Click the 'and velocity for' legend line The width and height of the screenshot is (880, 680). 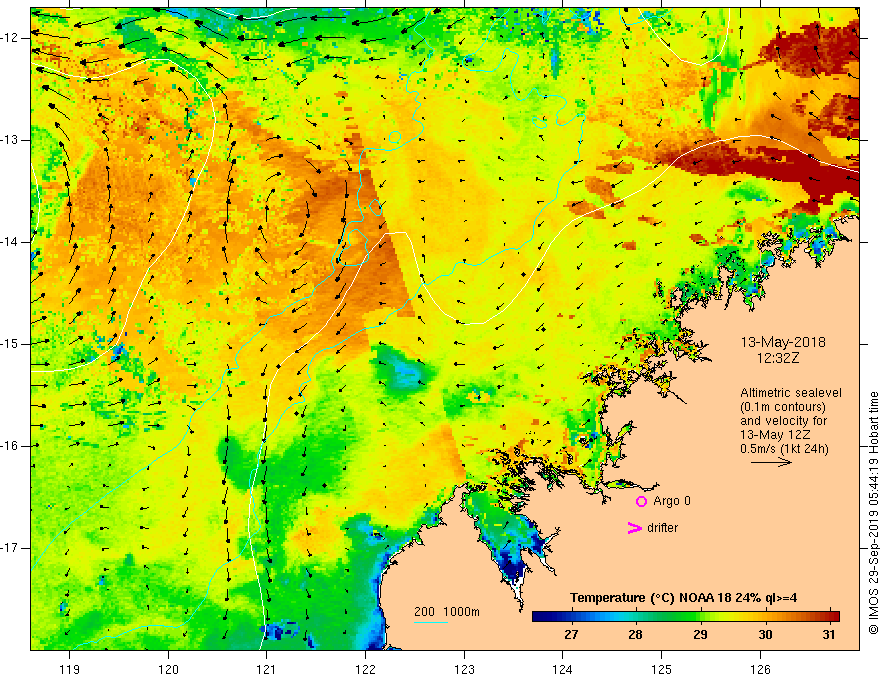783,421
